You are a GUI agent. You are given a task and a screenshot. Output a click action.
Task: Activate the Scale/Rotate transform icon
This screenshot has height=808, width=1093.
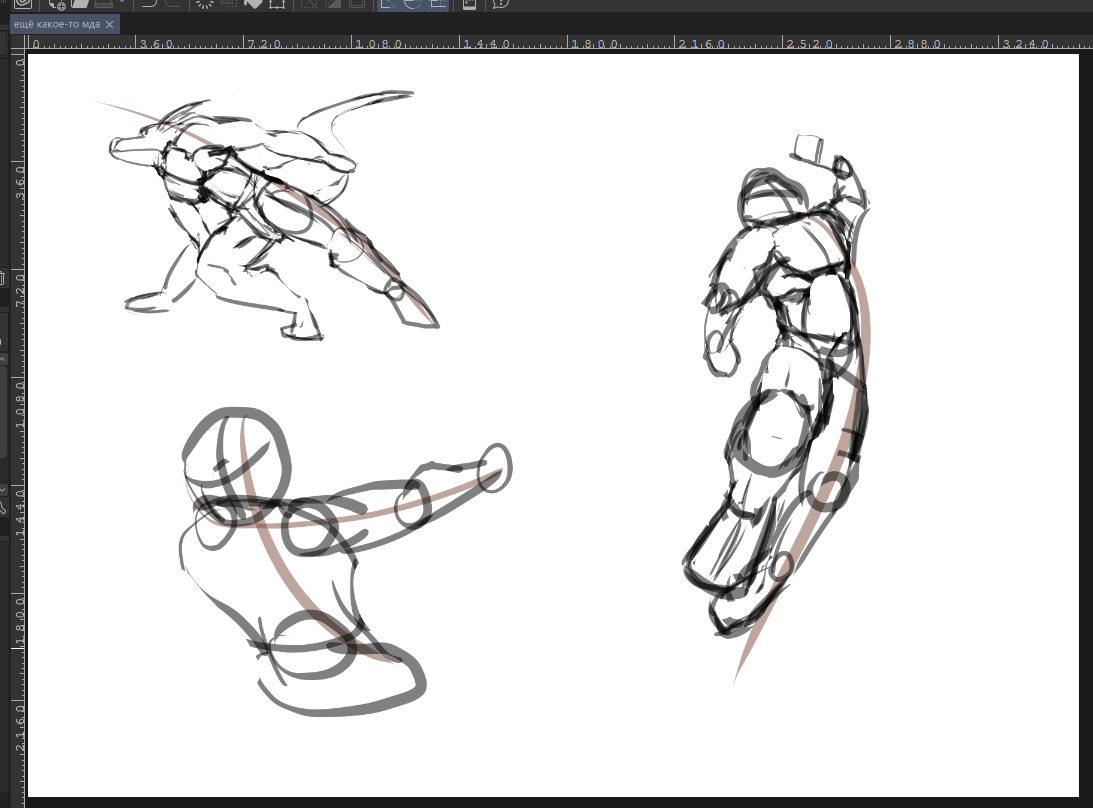click(x=277, y=4)
